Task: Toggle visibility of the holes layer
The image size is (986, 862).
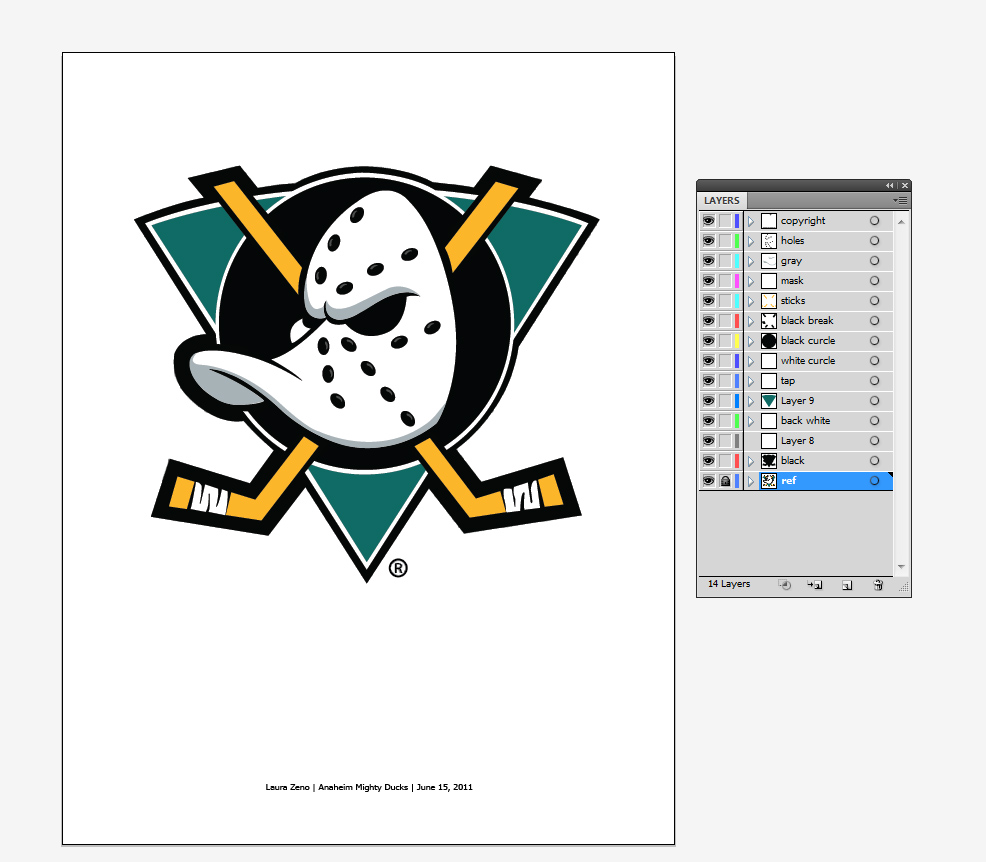Action: (707, 240)
